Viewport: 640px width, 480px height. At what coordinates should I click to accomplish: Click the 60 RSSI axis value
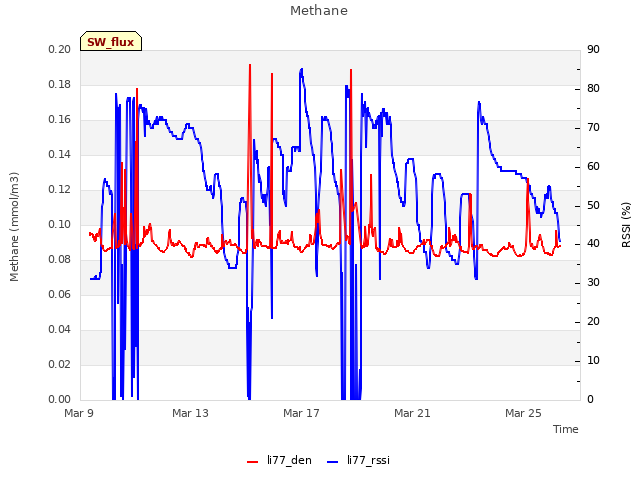click(593, 167)
